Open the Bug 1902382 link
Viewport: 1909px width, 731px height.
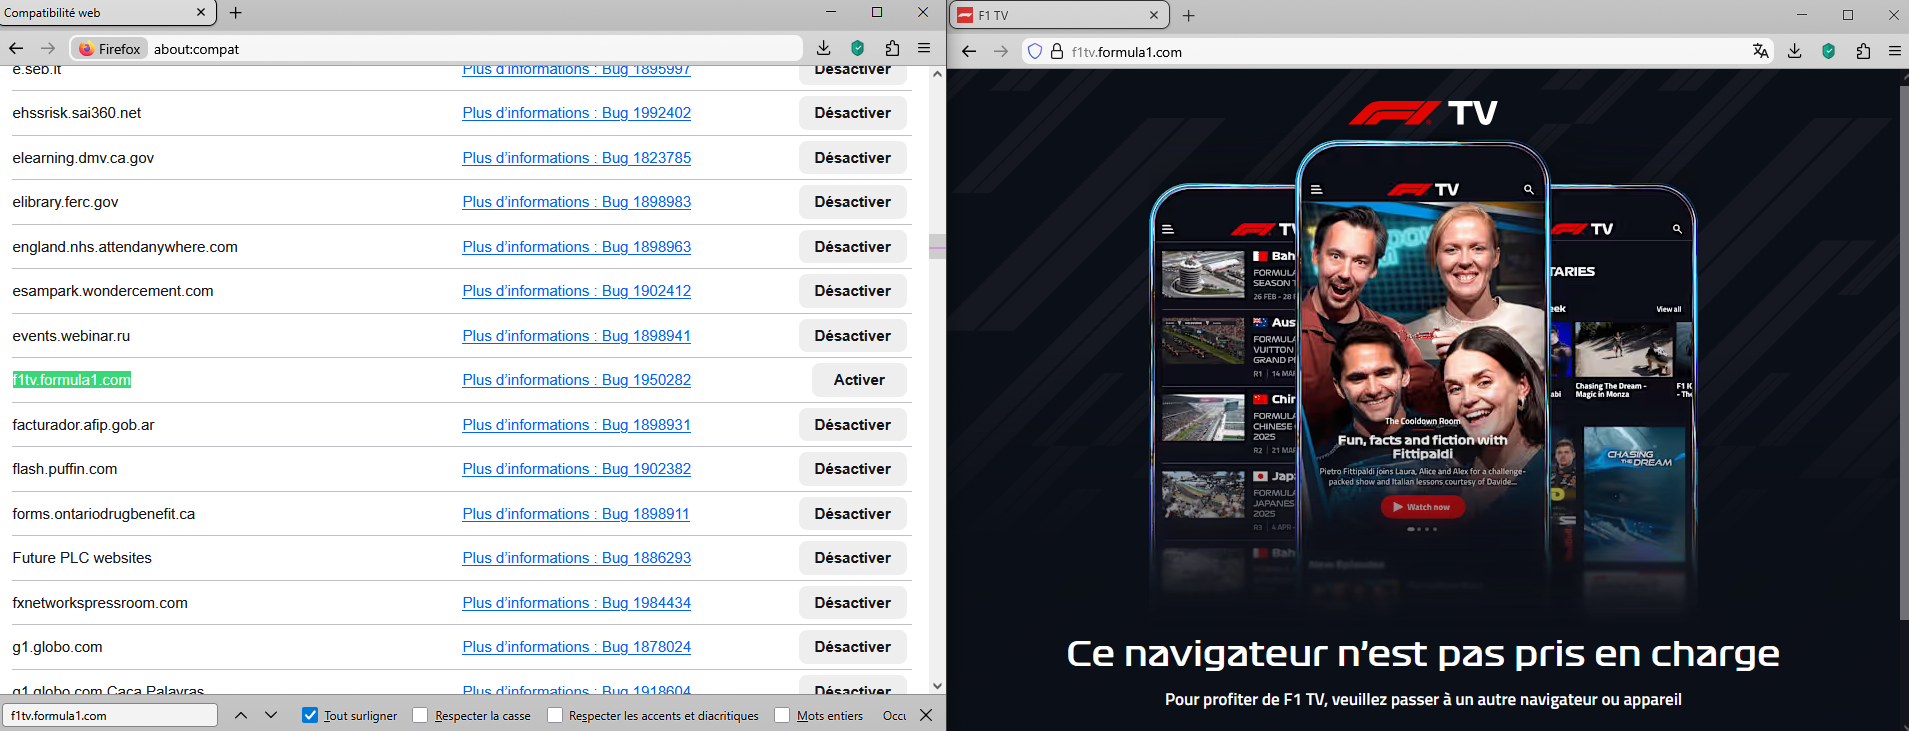pyautogui.click(x=577, y=469)
